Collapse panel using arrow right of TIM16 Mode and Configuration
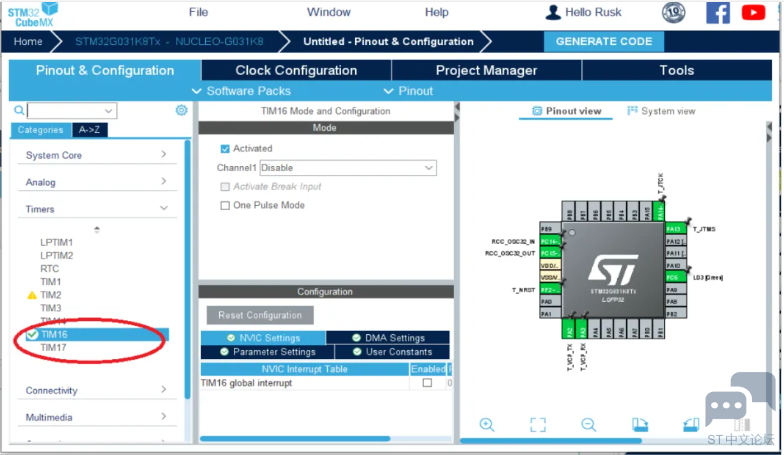 click(457, 107)
